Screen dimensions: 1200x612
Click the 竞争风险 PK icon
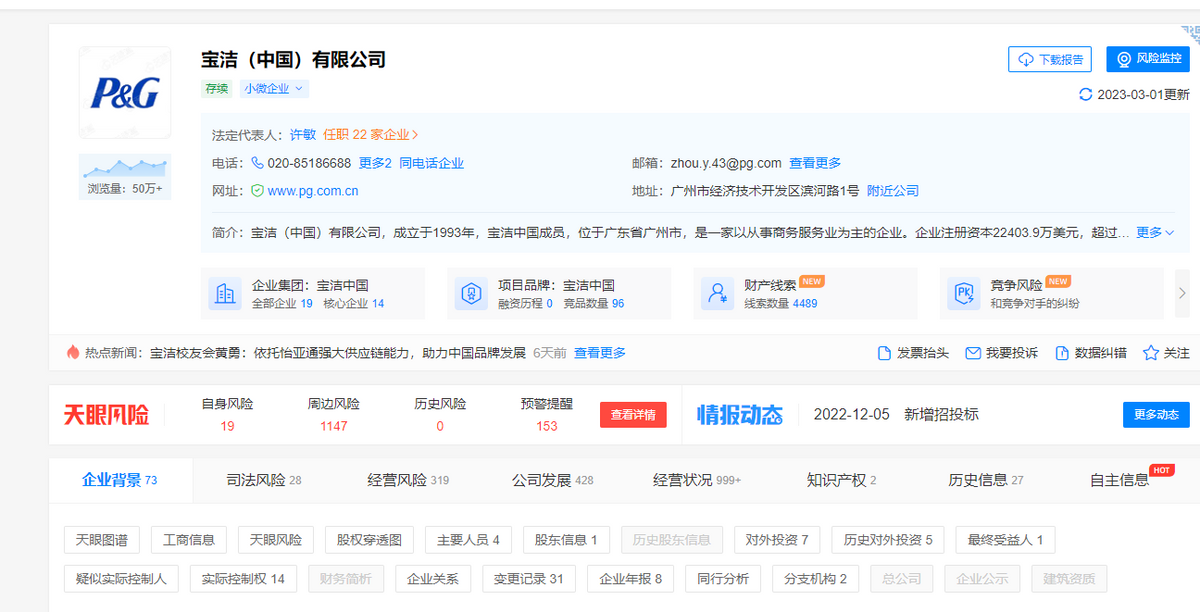(964, 293)
